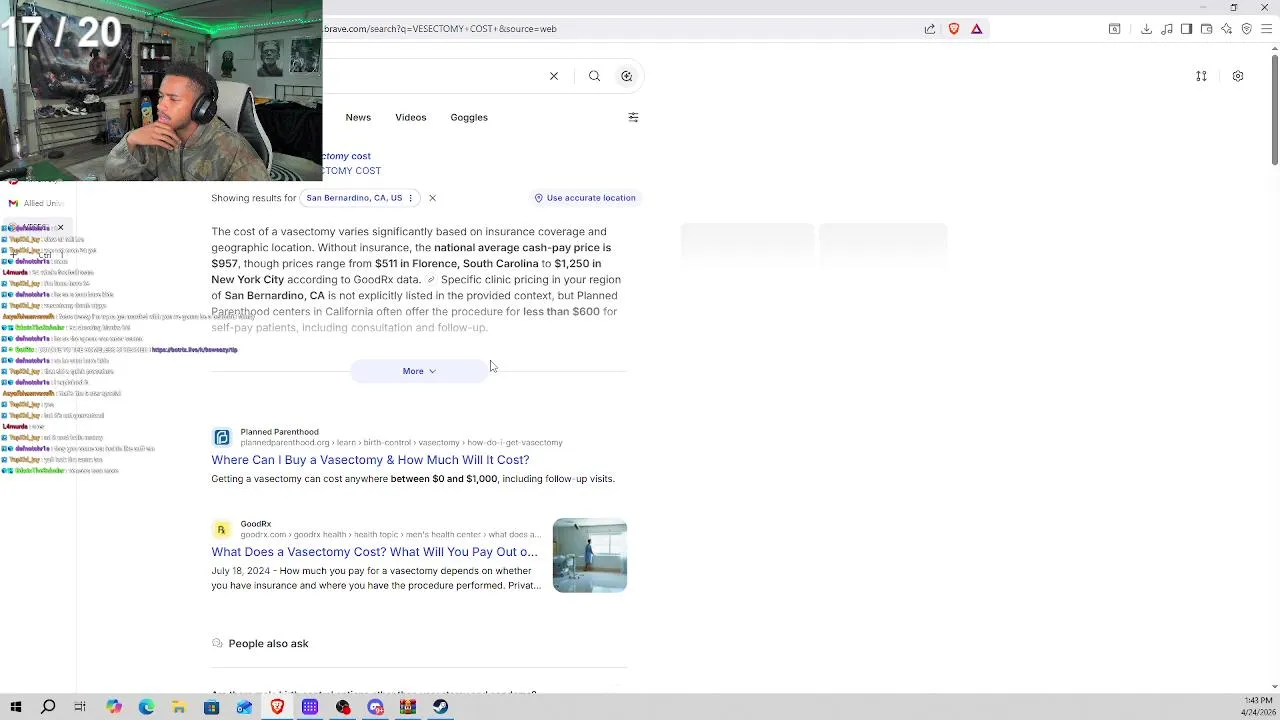The width and height of the screenshot is (1280, 720).
Task: Switch to the Videos tab
Action: [x=410, y=117]
